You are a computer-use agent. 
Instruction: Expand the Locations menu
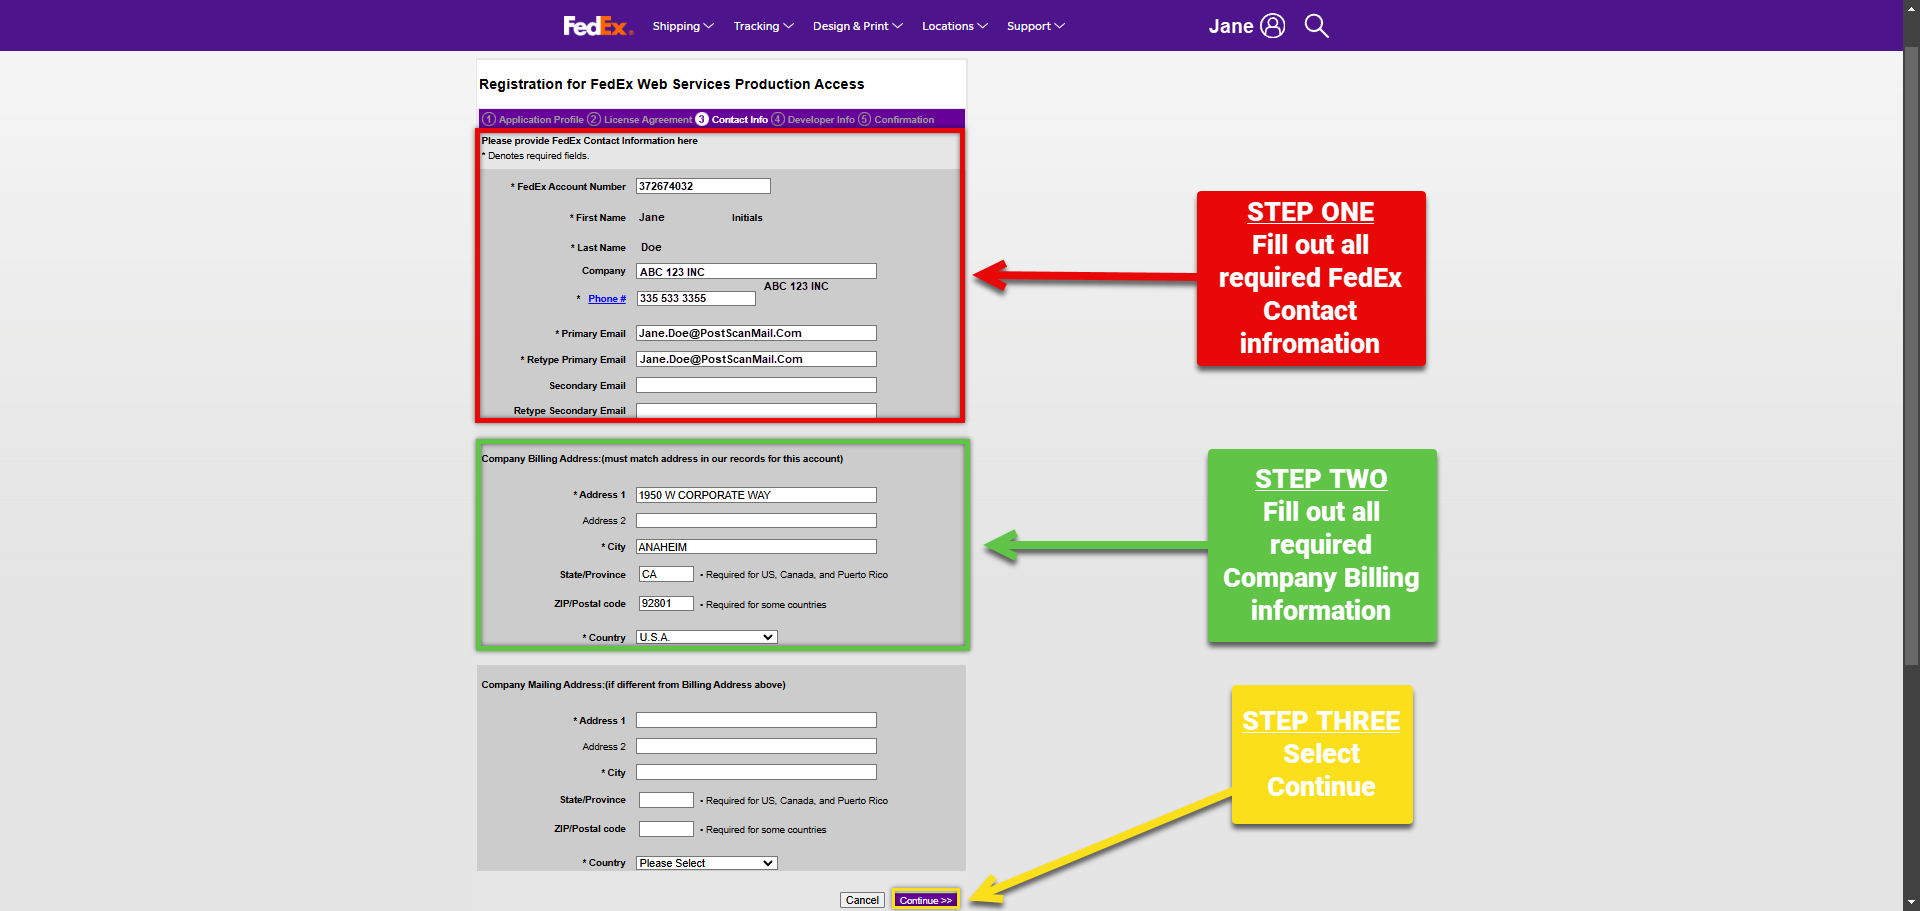pyautogui.click(x=954, y=26)
